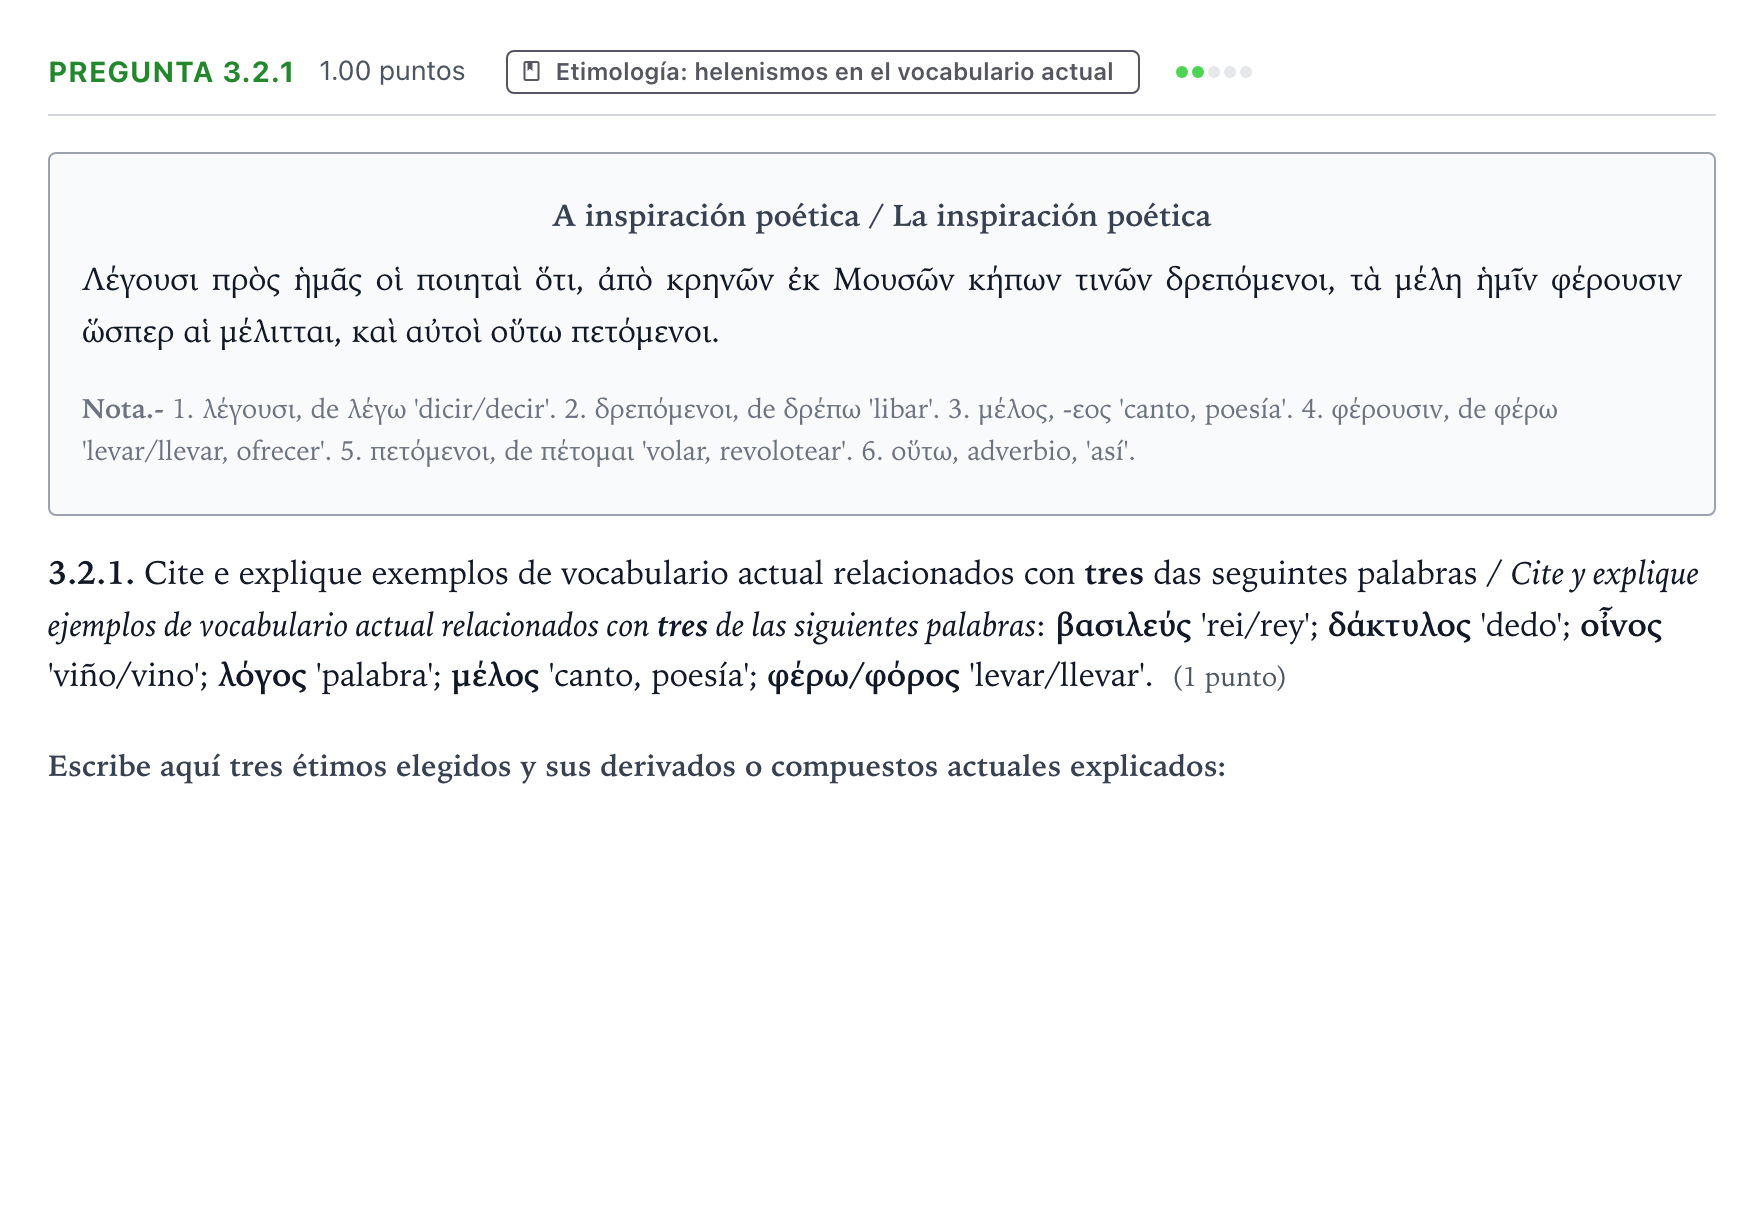Click the bold word 'οἶνος' in the question
The height and width of the screenshot is (1230, 1764).
pyautogui.click(x=1621, y=626)
